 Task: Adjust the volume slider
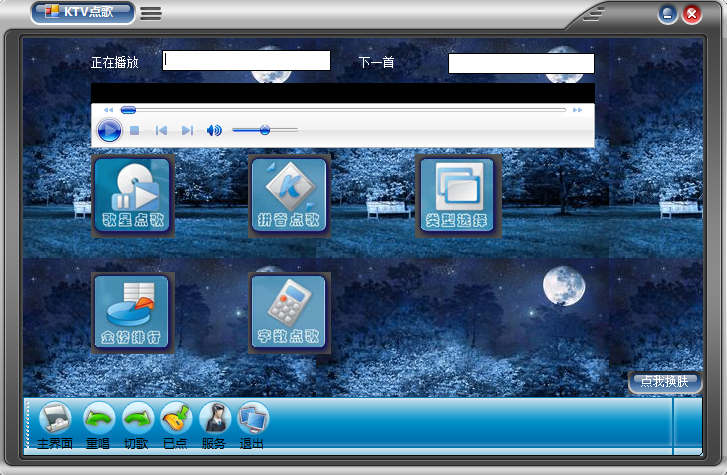[265, 130]
